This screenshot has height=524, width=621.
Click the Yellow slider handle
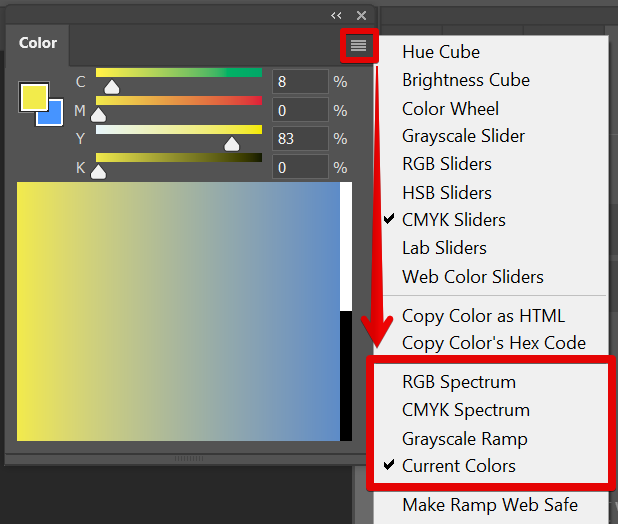click(x=232, y=144)
